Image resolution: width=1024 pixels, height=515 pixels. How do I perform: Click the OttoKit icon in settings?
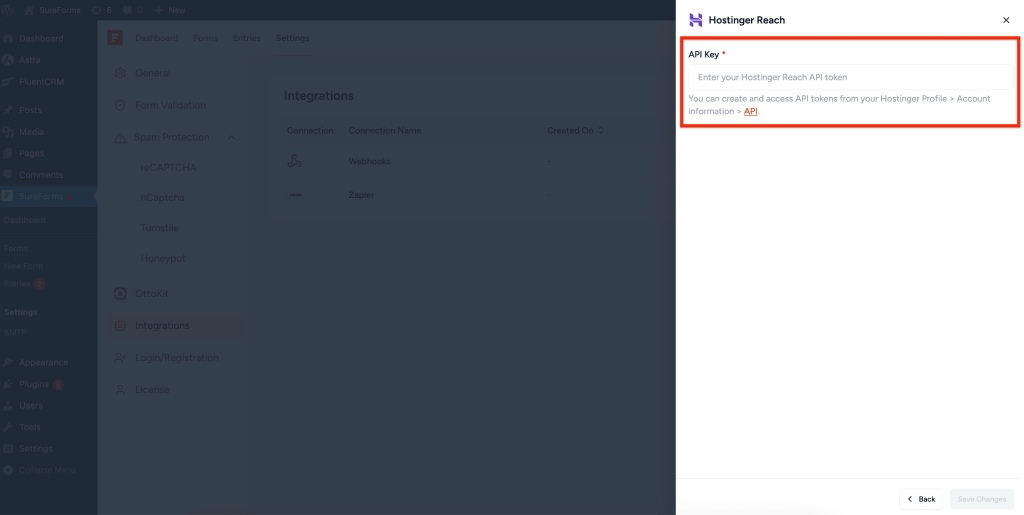pyautogui.click(x=120, y=294)
